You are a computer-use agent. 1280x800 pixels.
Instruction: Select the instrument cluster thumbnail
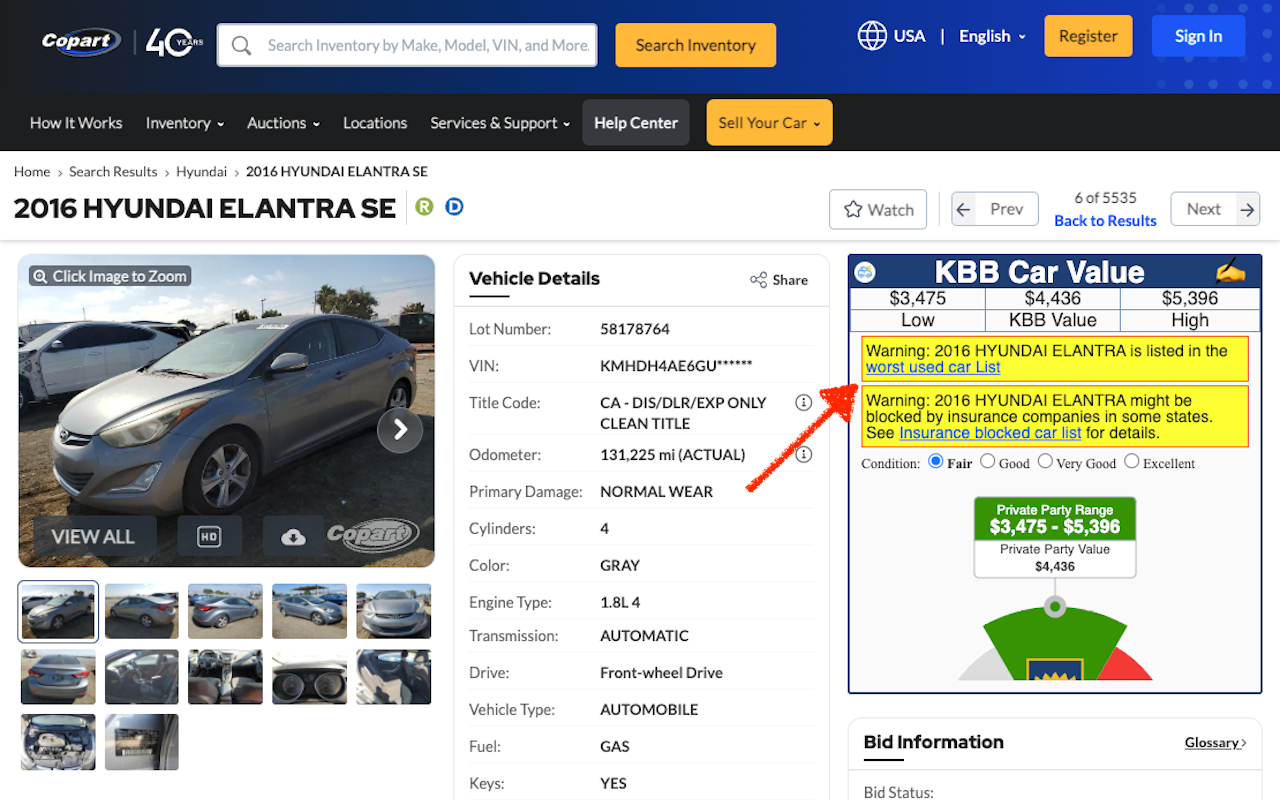tap(309, 677)
